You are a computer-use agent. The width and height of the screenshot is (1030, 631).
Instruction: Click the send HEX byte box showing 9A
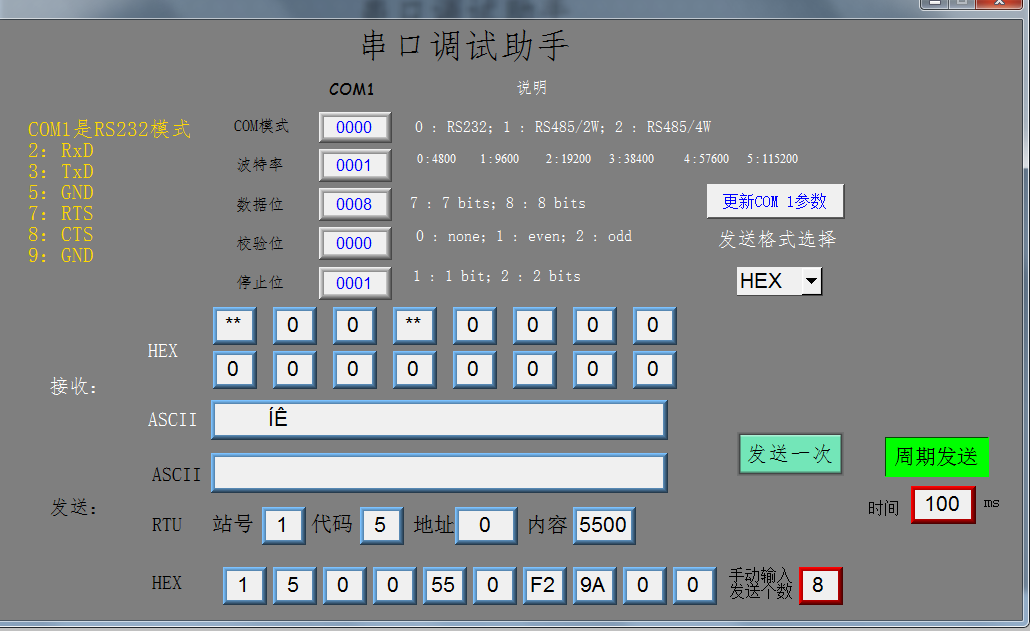point(593,585)
